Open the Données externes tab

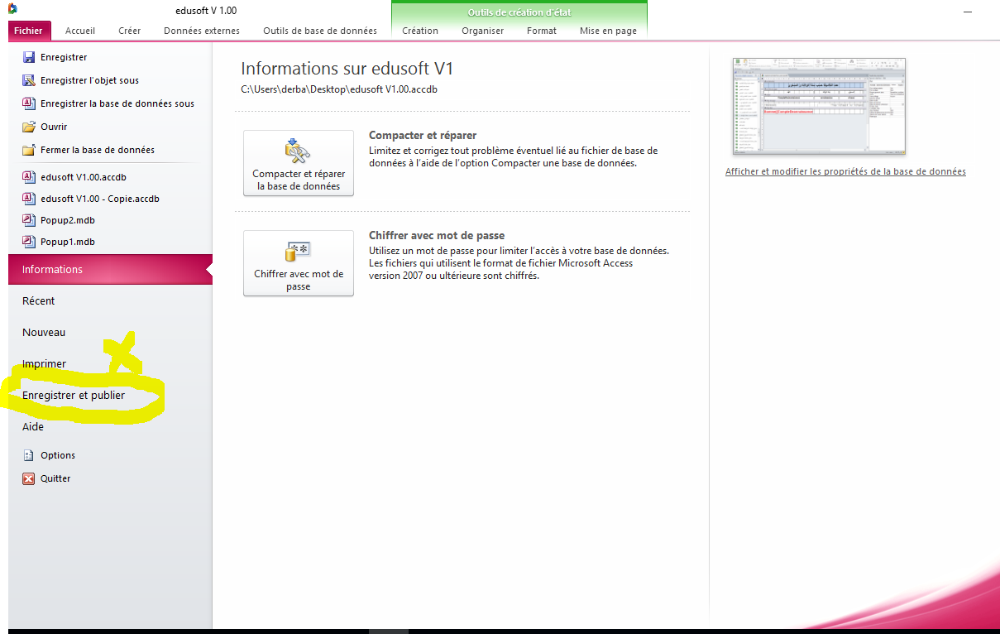(202, 31)
